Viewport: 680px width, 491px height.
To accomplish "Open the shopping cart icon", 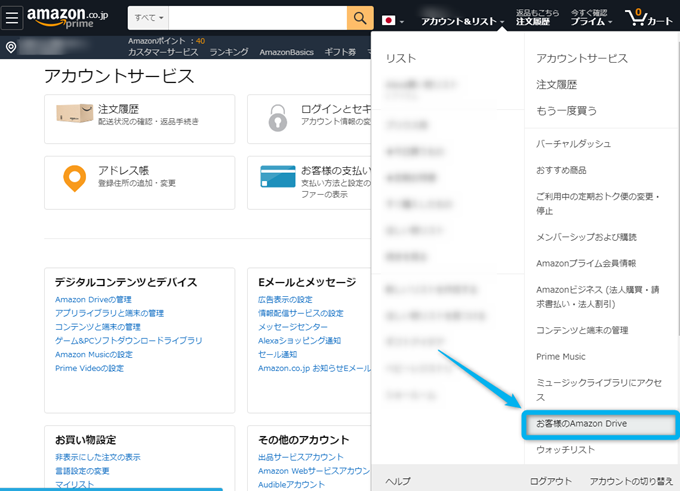I will [648, 18].
